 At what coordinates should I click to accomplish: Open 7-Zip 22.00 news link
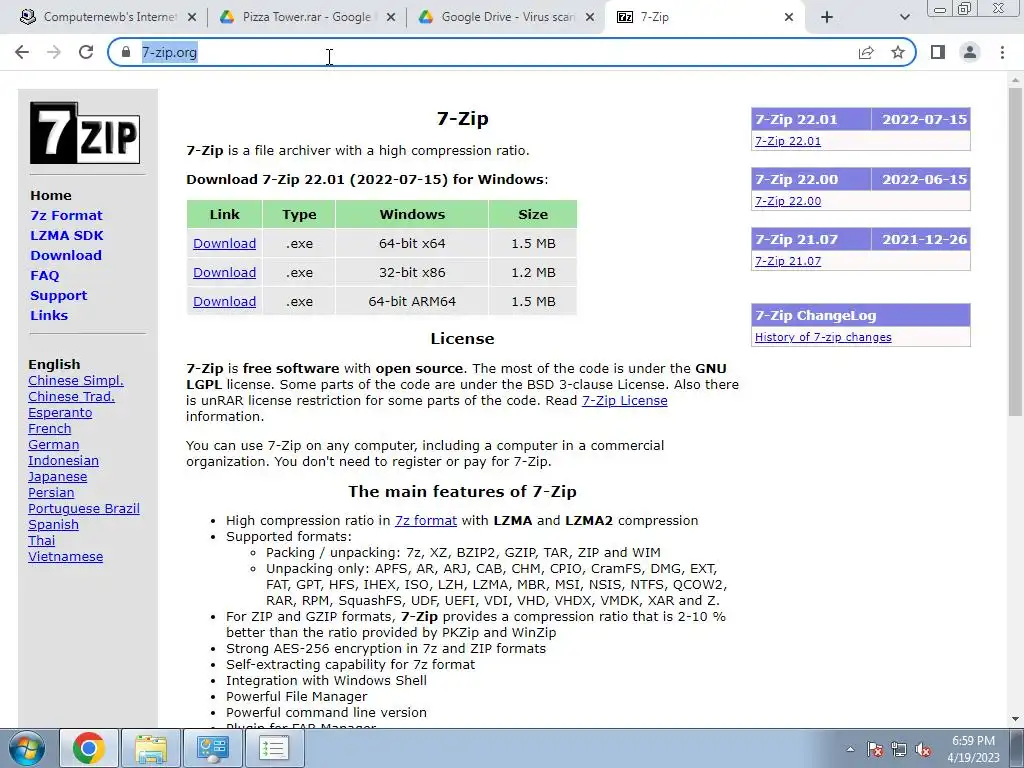tap(788, 201)
